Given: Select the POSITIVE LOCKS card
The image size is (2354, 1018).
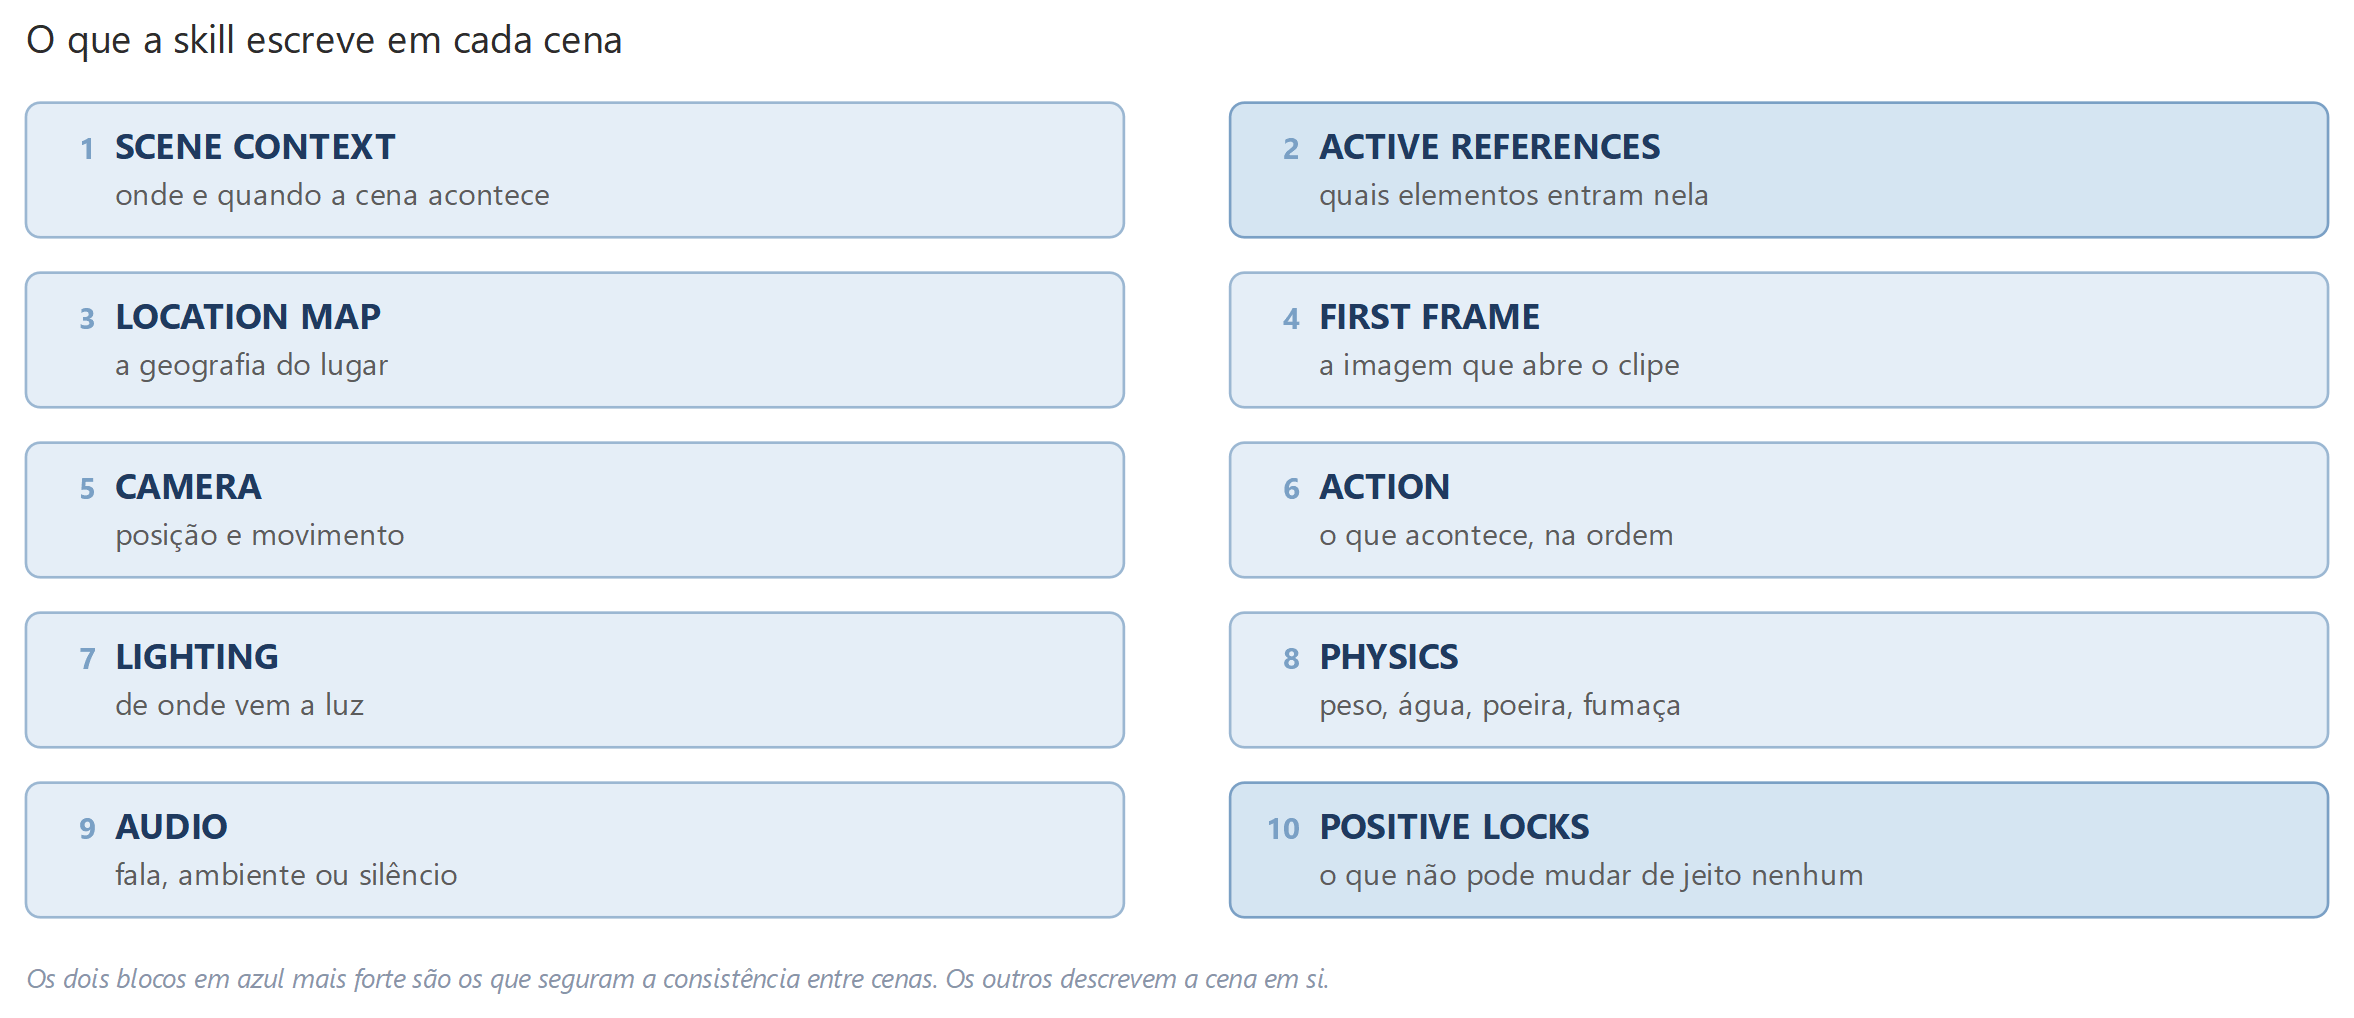Looking at the screenshot, I should 1779,850.
